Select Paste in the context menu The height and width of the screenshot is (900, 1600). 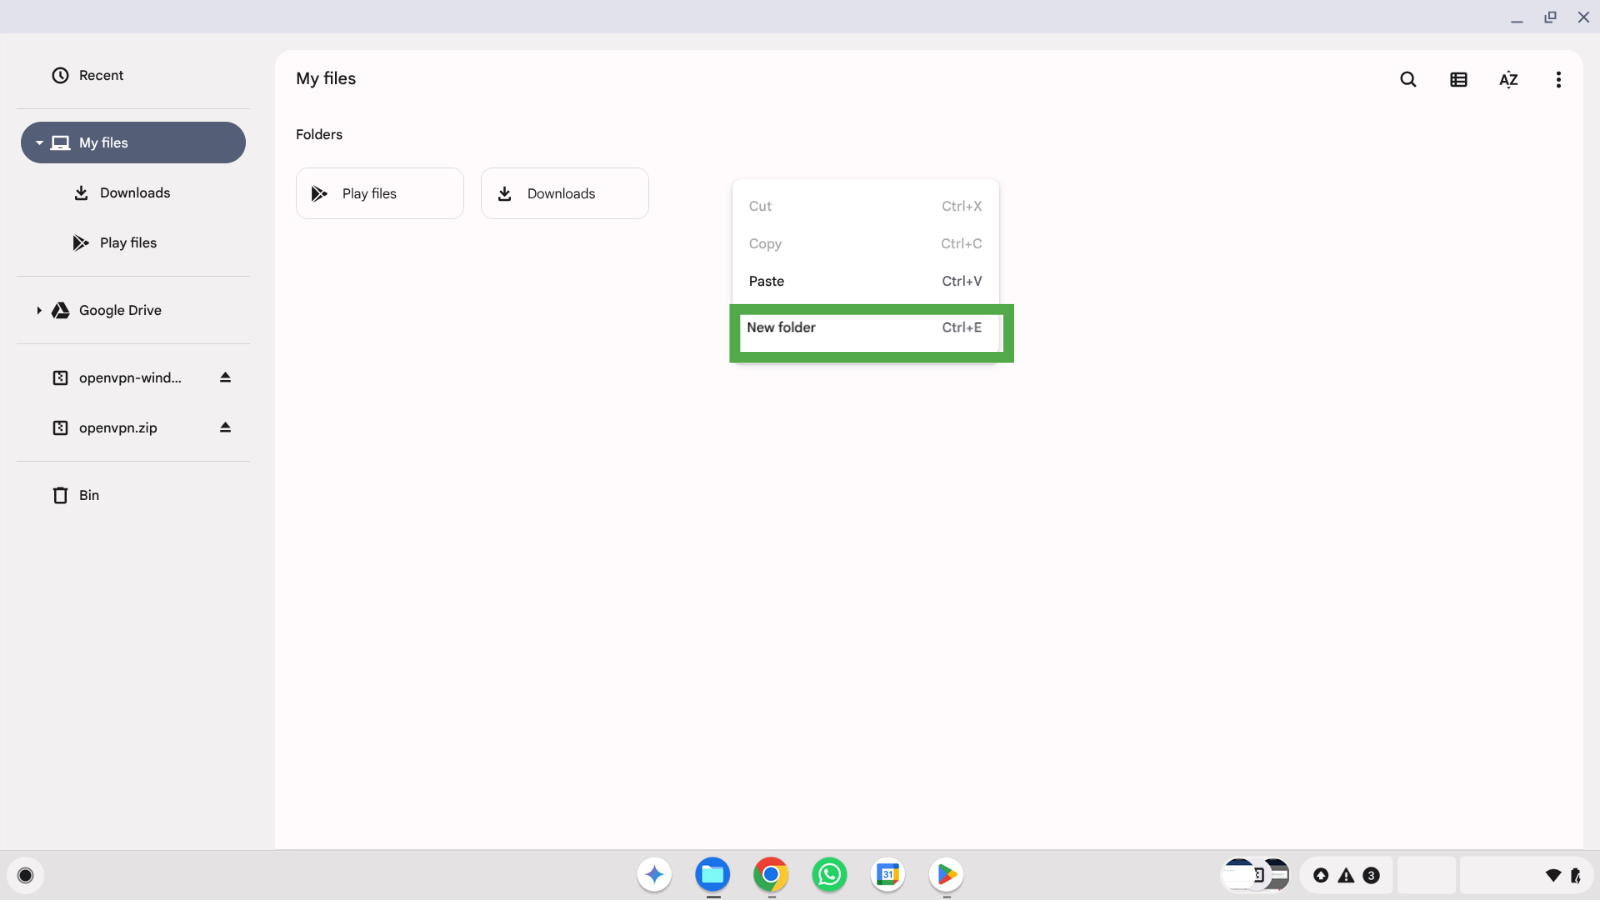click(865, 281)
